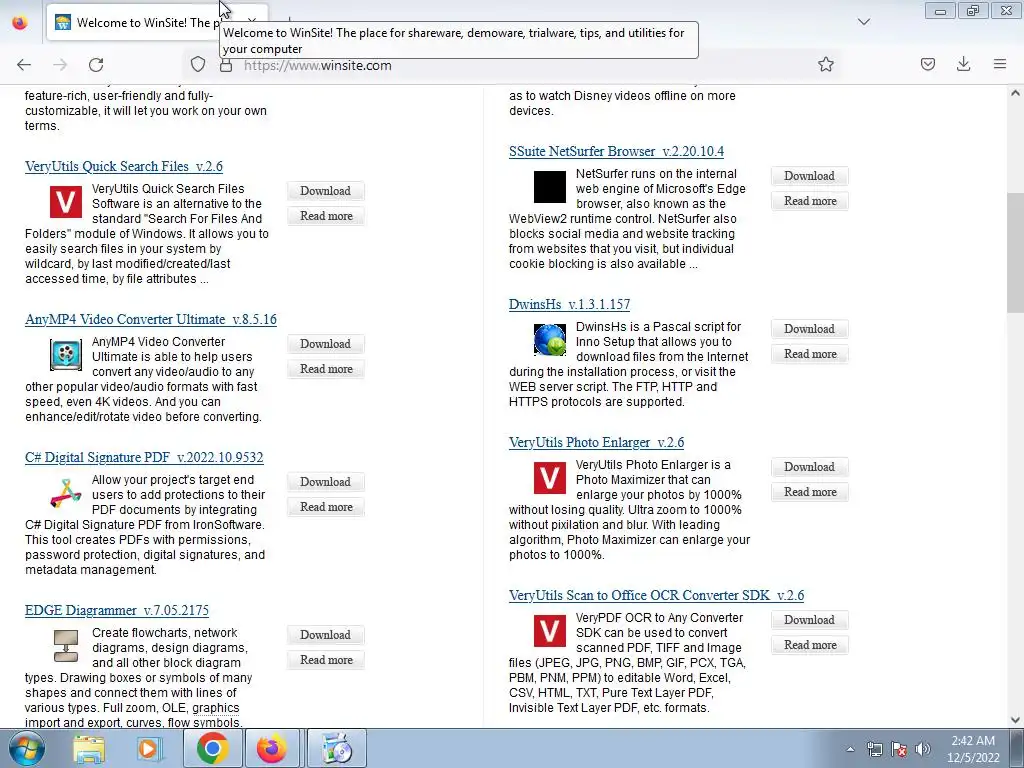Open the Firefox application menu
Screen dimensions: 1024x768
pos(999,64)
